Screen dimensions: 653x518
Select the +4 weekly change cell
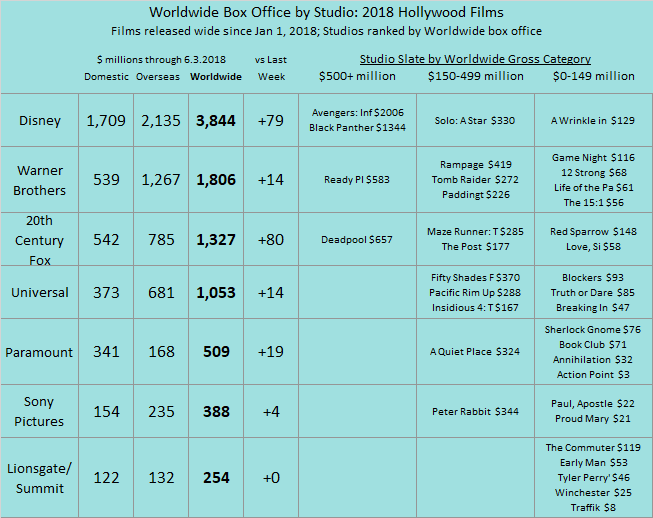pyautogui.click(x=271, y=411)
